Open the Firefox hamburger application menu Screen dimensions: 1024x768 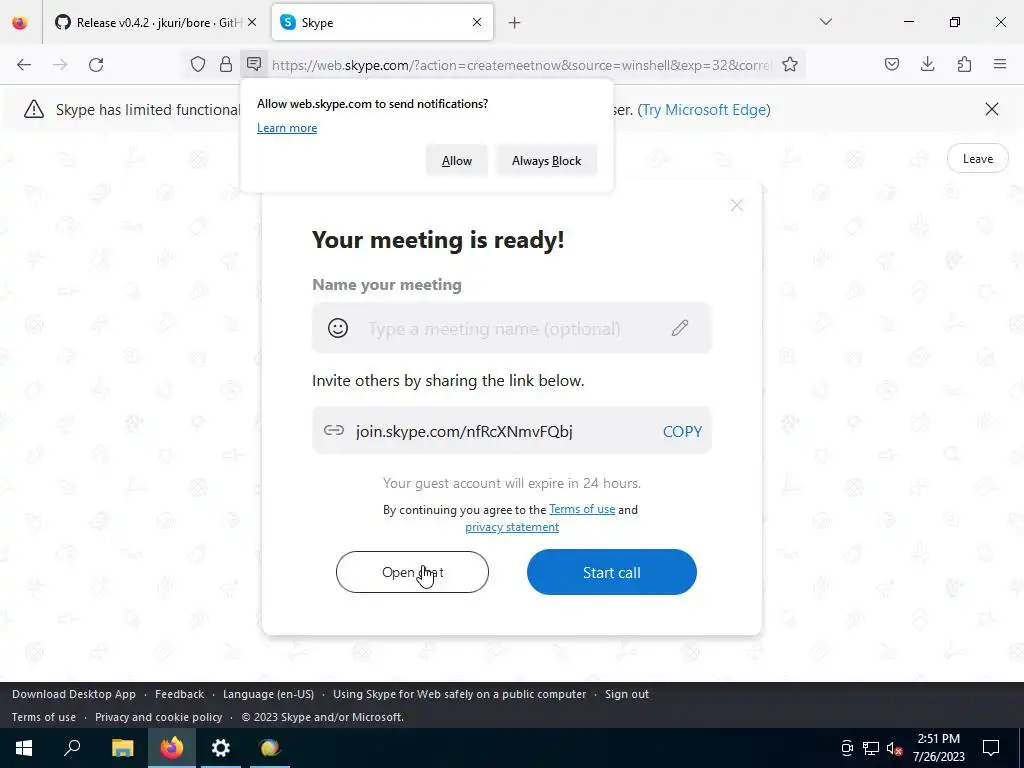(x=1000, y=64)
